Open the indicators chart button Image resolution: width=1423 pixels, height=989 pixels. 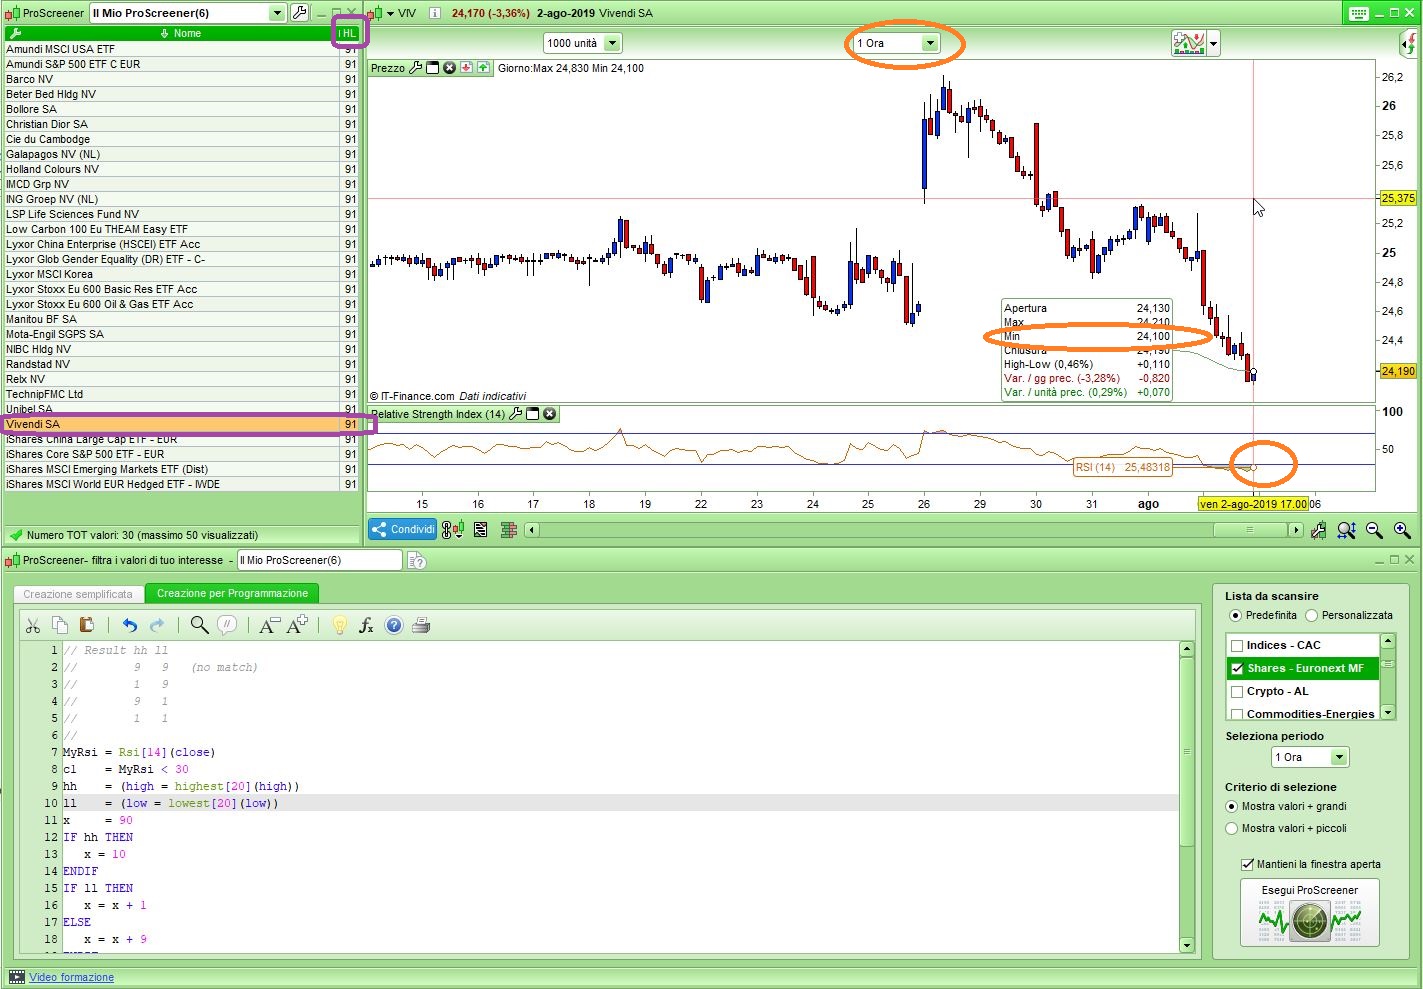1188,43
